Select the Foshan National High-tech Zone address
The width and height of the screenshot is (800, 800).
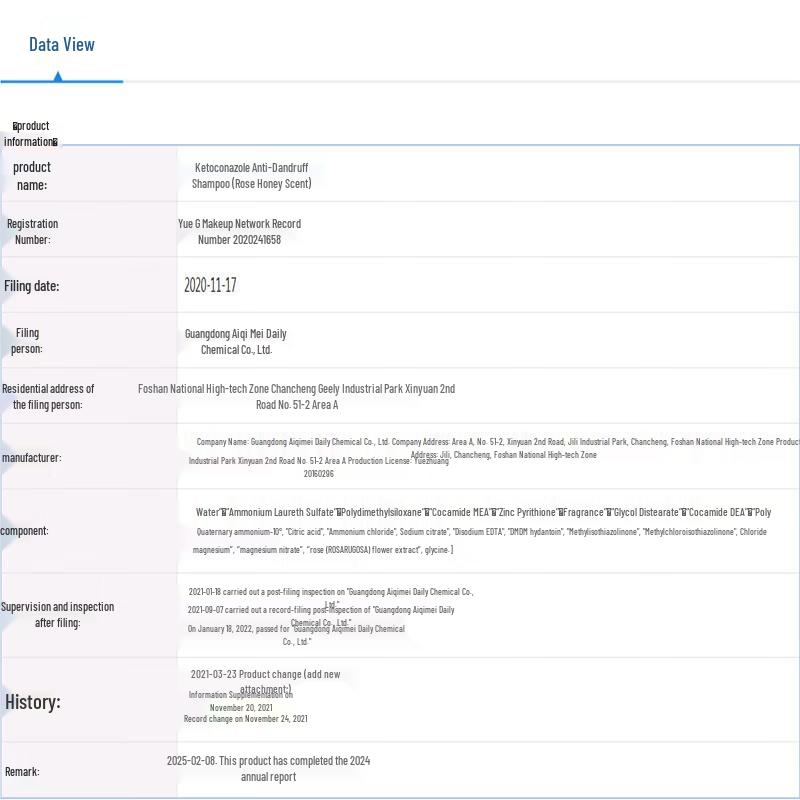(x=296, y=396)
